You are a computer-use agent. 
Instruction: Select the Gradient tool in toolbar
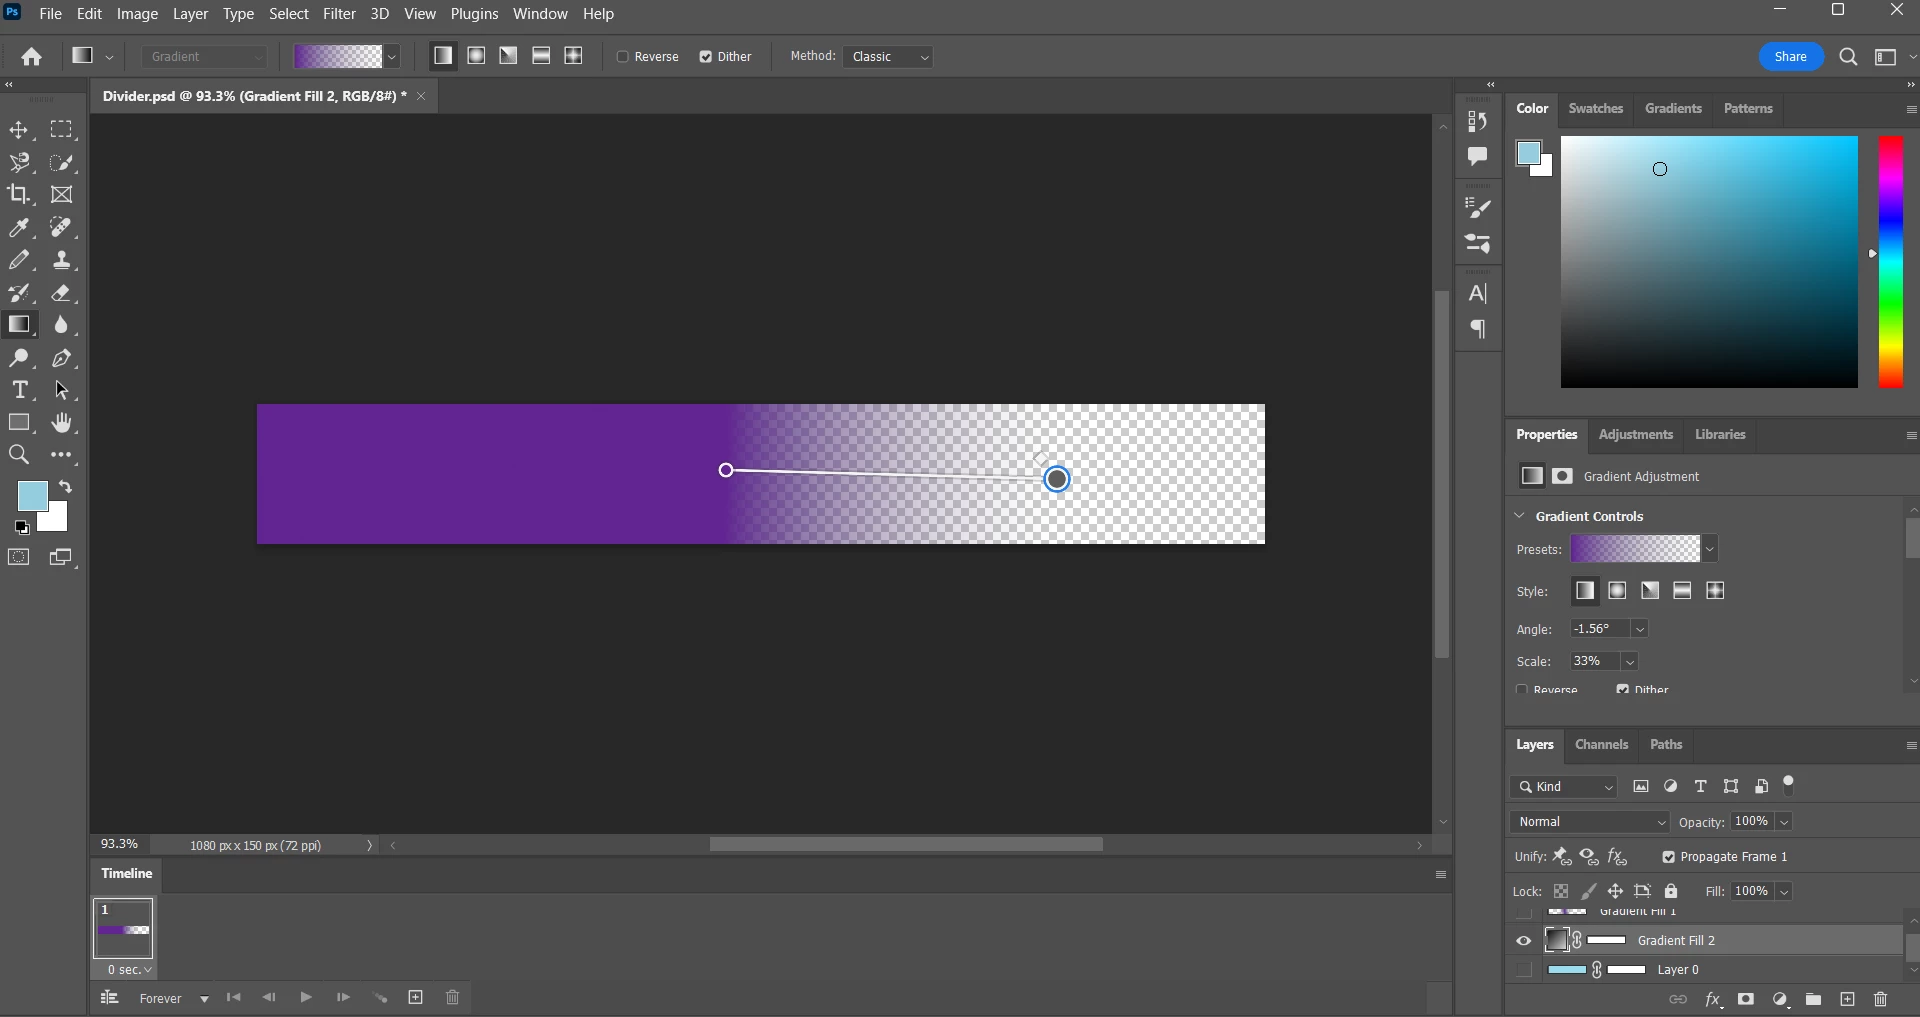coord(19,325)
